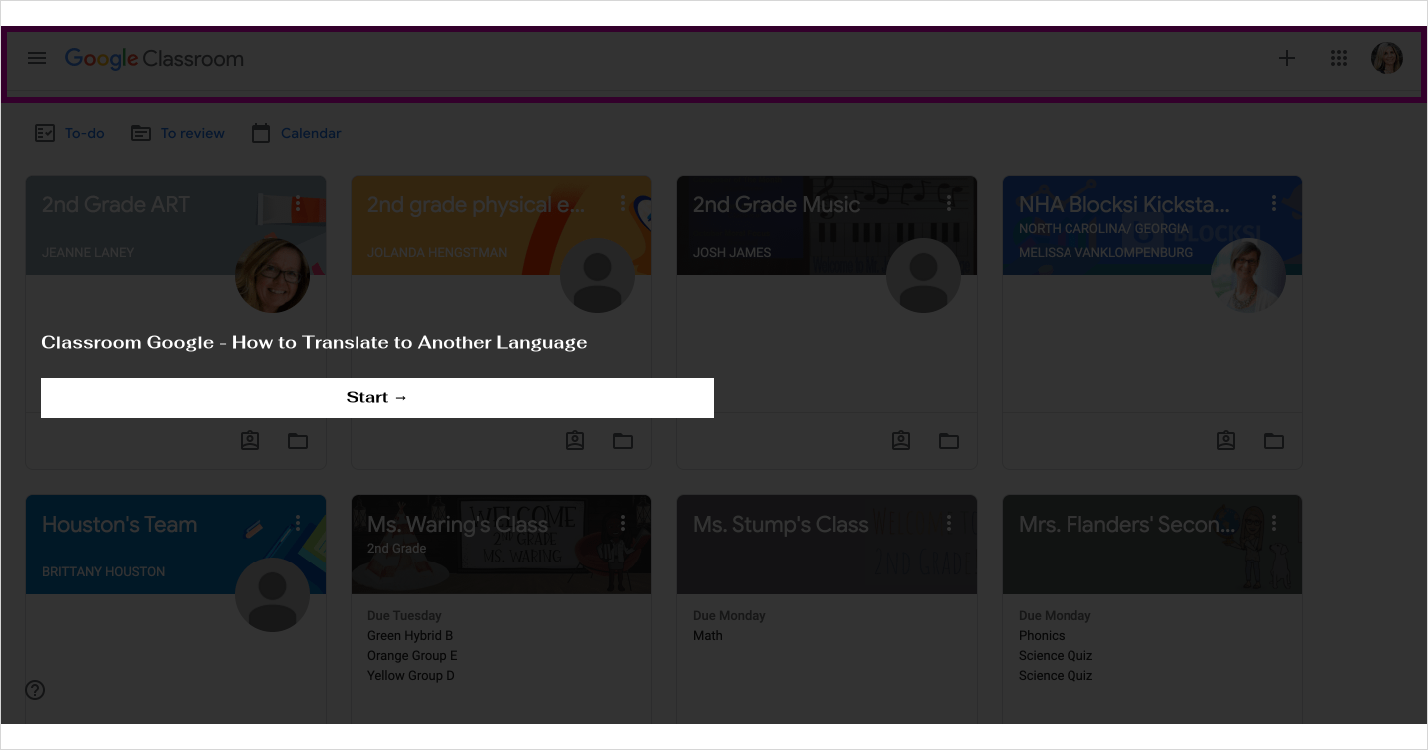The height and width of the screenshot is (750, 1428).
Task: Open the Google apps grid
Action: (x=1339, y=58)
